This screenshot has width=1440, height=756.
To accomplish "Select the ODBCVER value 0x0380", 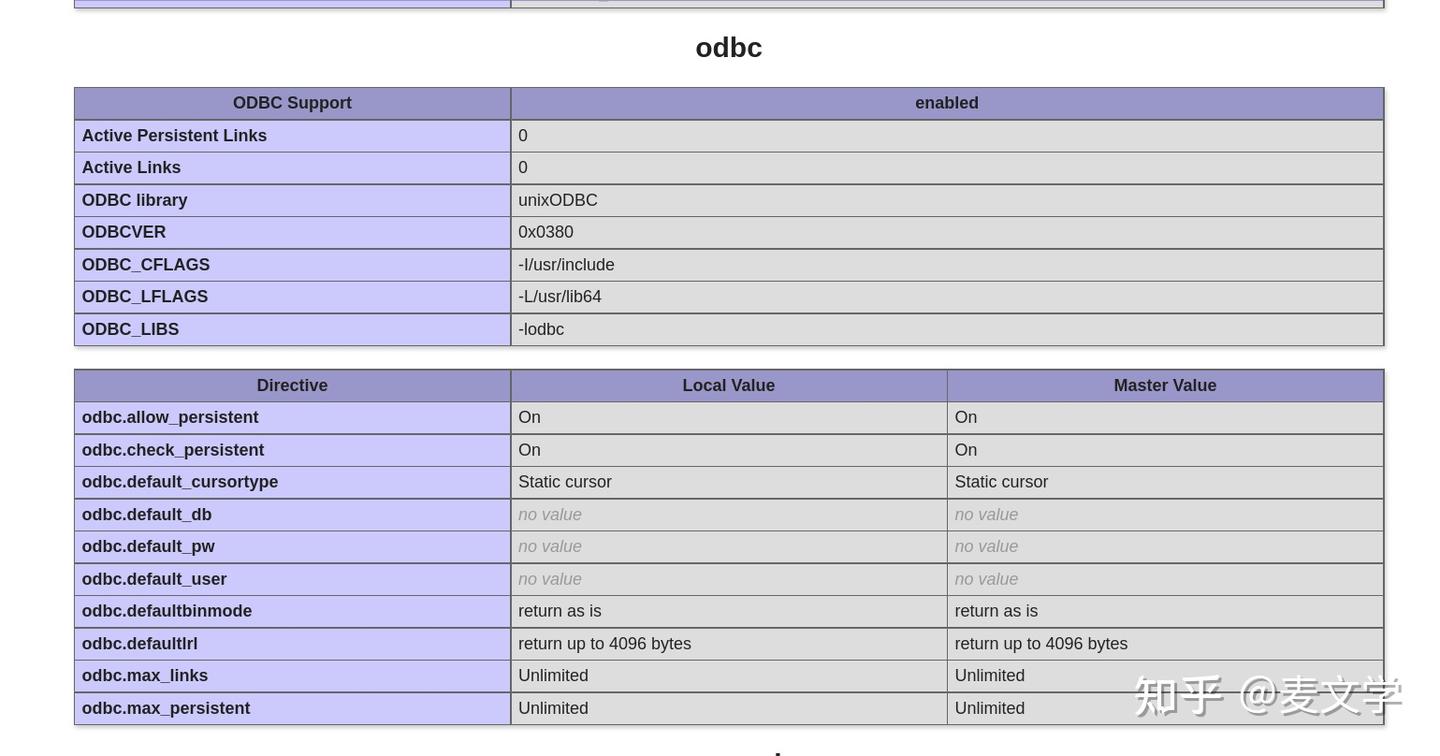I will 546,232.
